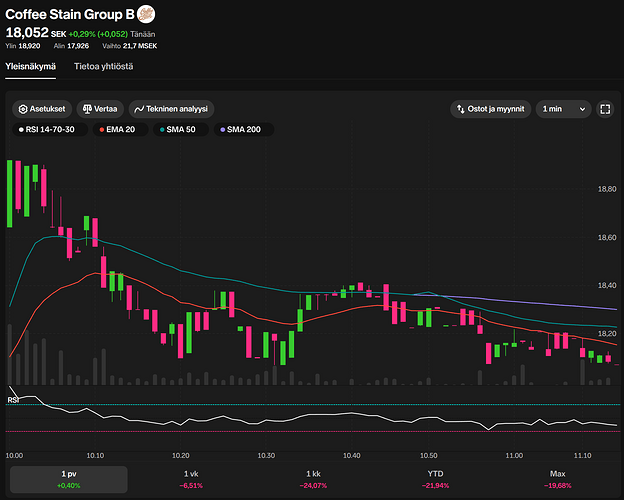Click the Coffee Stain company logo icon
This screenshot has width=624, height=500.
(146, 14)
